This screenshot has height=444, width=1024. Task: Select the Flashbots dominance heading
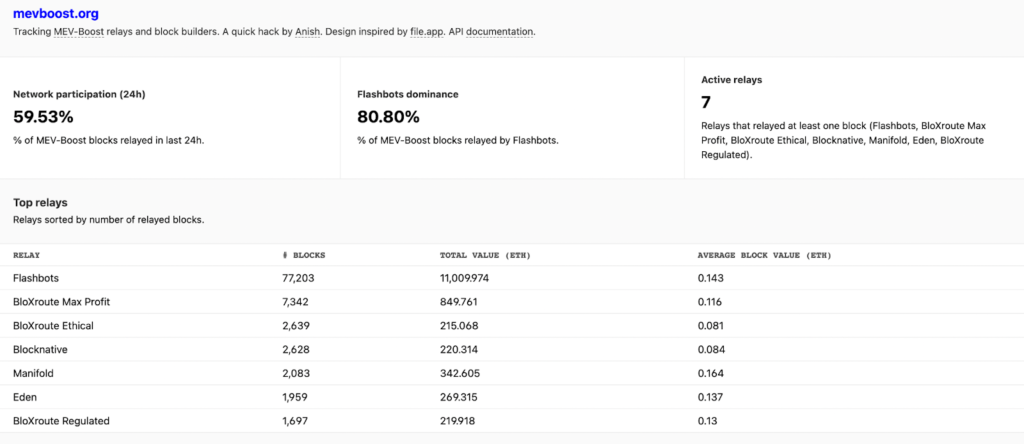pos(408,94)
